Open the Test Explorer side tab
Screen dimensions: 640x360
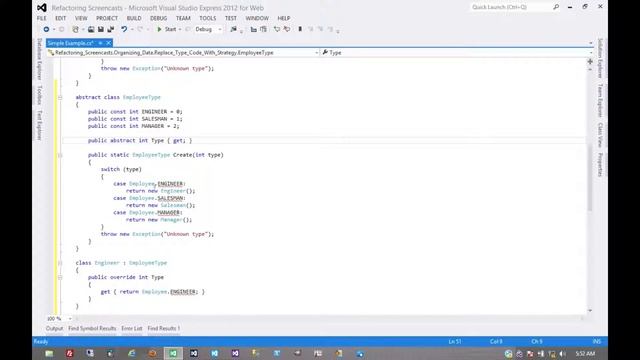[40, 125]
